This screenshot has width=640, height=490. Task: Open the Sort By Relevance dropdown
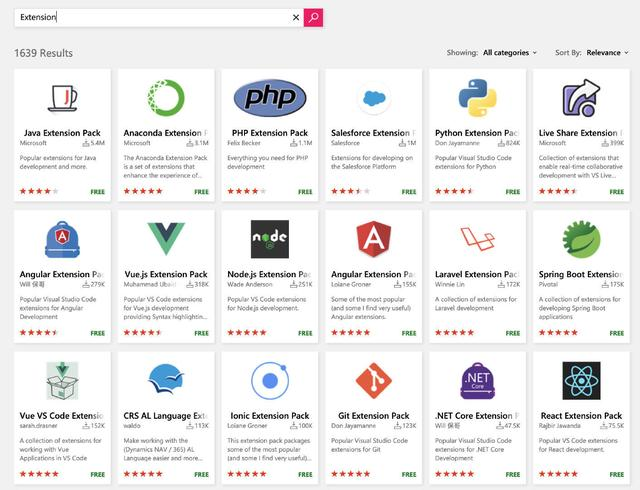click(607, 53)
